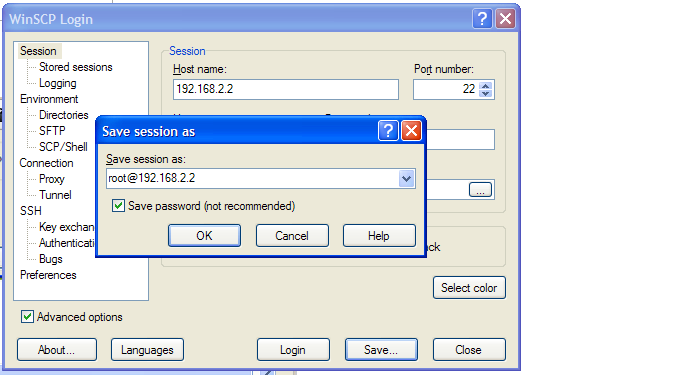The height and width of the screenshot is (384, 680).
Task: Cancel saving the session
Action: point(292,236)
